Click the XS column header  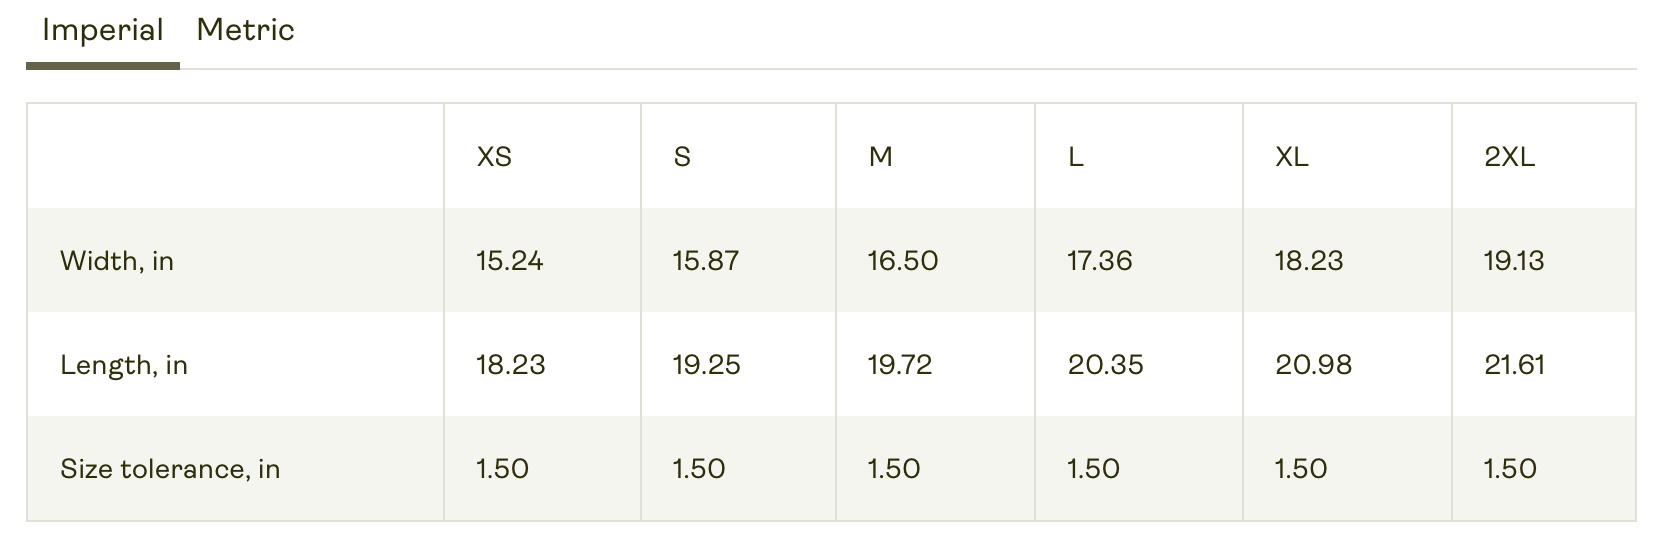tap(494, 157)
